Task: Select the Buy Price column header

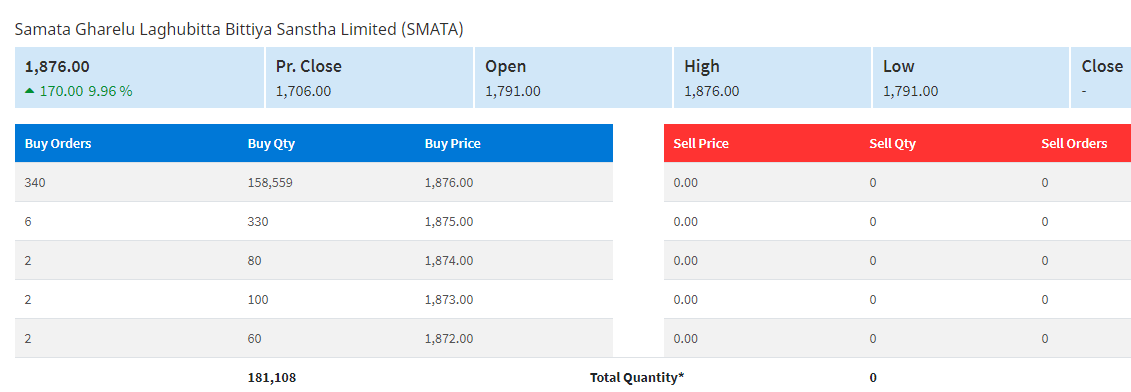Action: point(452,143)
